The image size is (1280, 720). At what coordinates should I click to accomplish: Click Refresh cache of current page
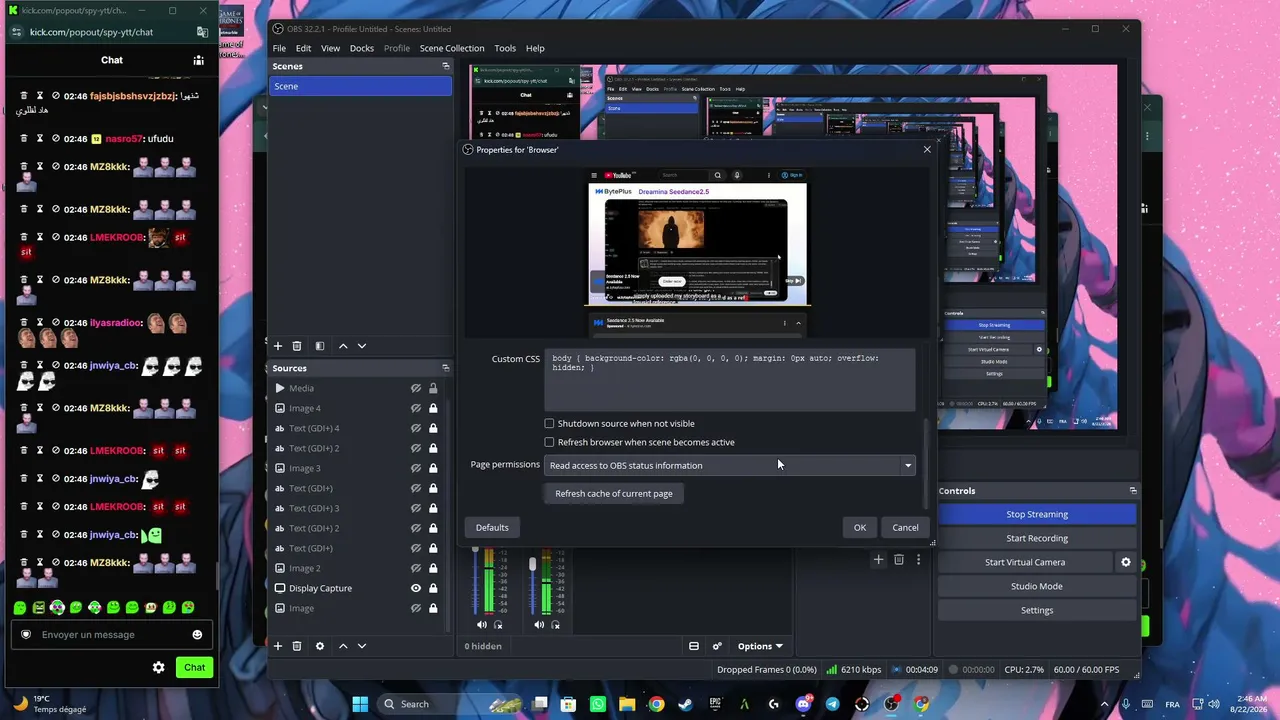tap(614, 493)
